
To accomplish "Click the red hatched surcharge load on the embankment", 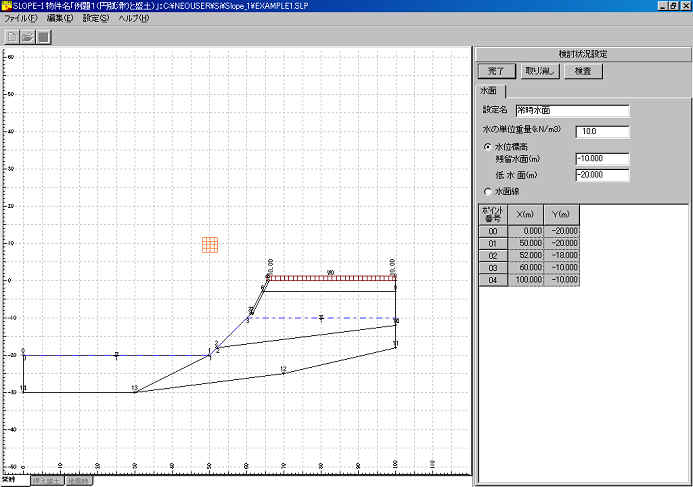I will tap(332, 278).
